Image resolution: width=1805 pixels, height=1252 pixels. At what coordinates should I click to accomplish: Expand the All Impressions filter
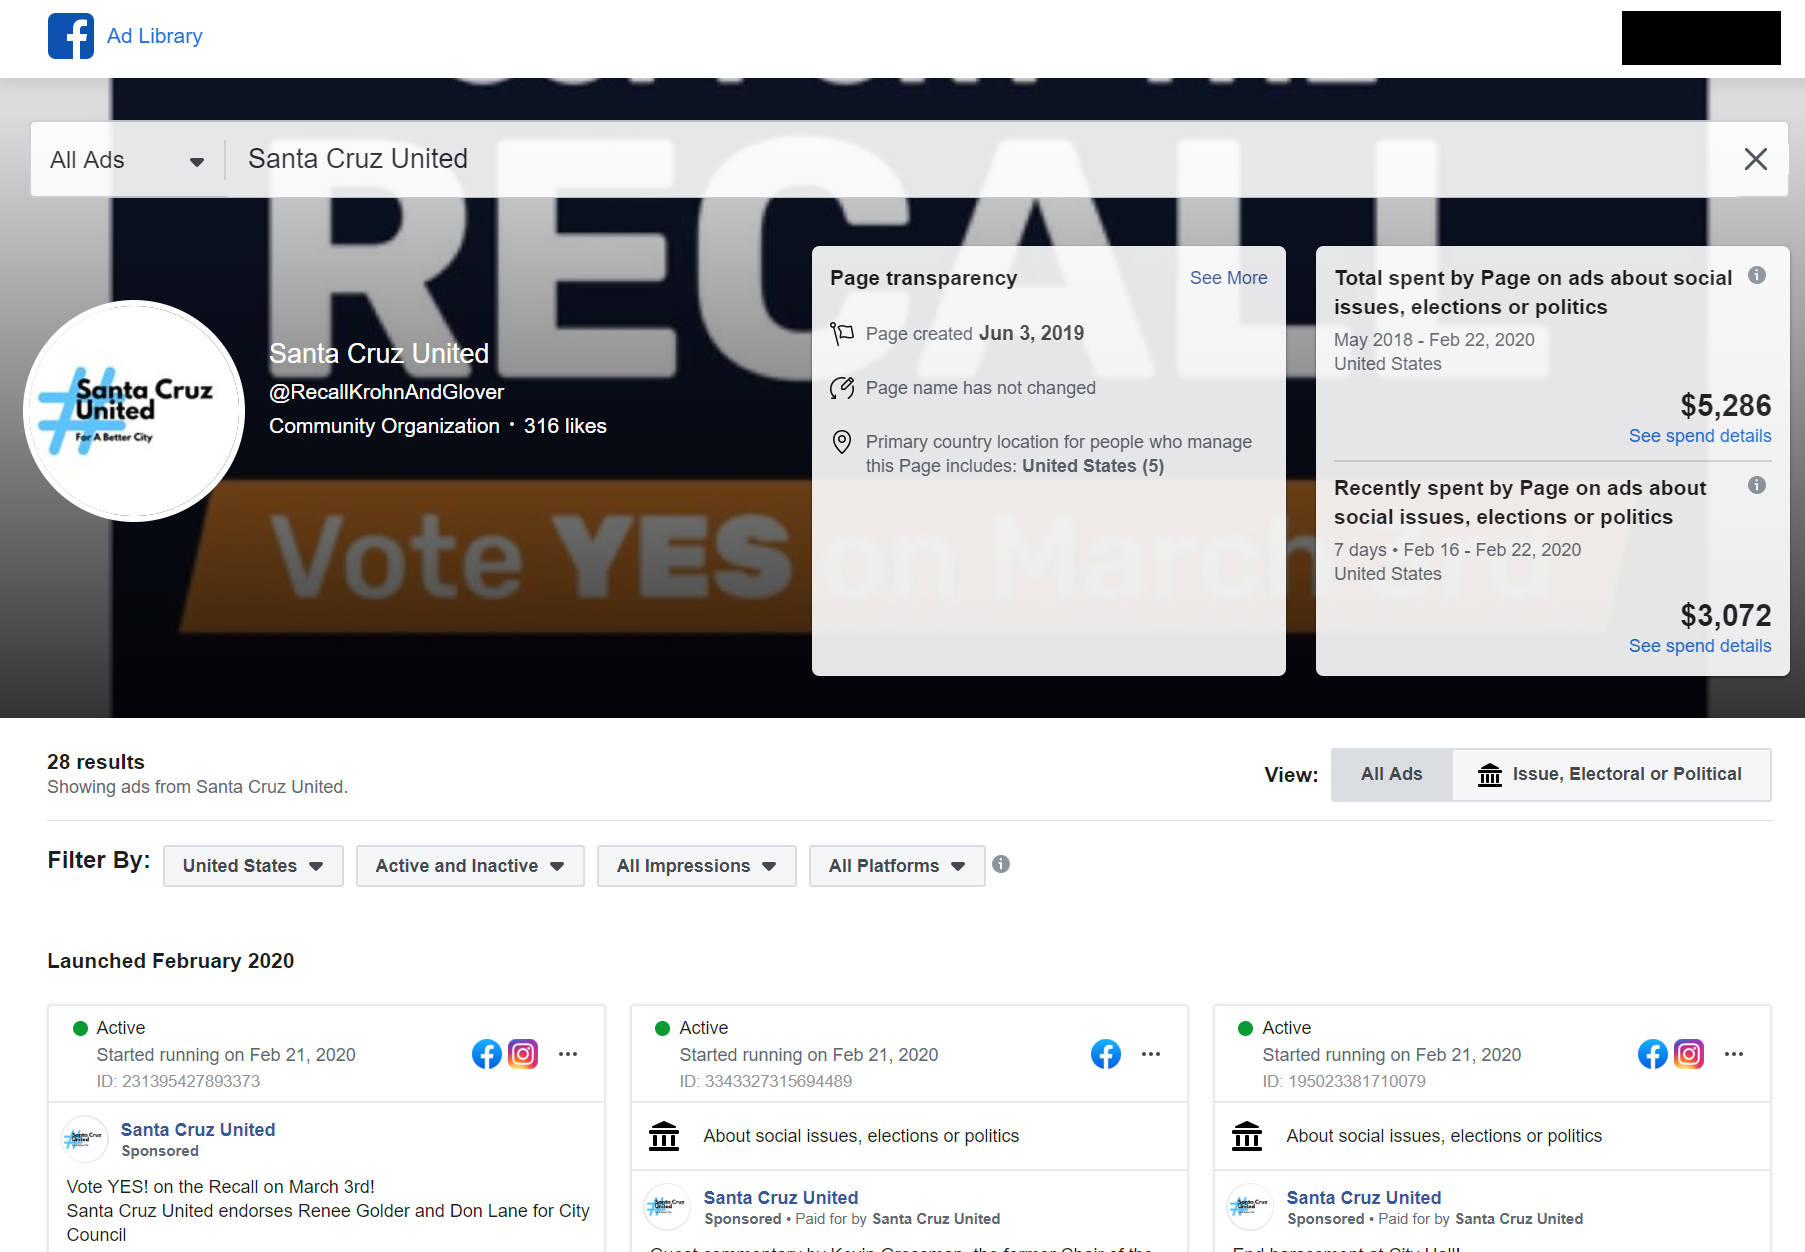pos(697,866)
